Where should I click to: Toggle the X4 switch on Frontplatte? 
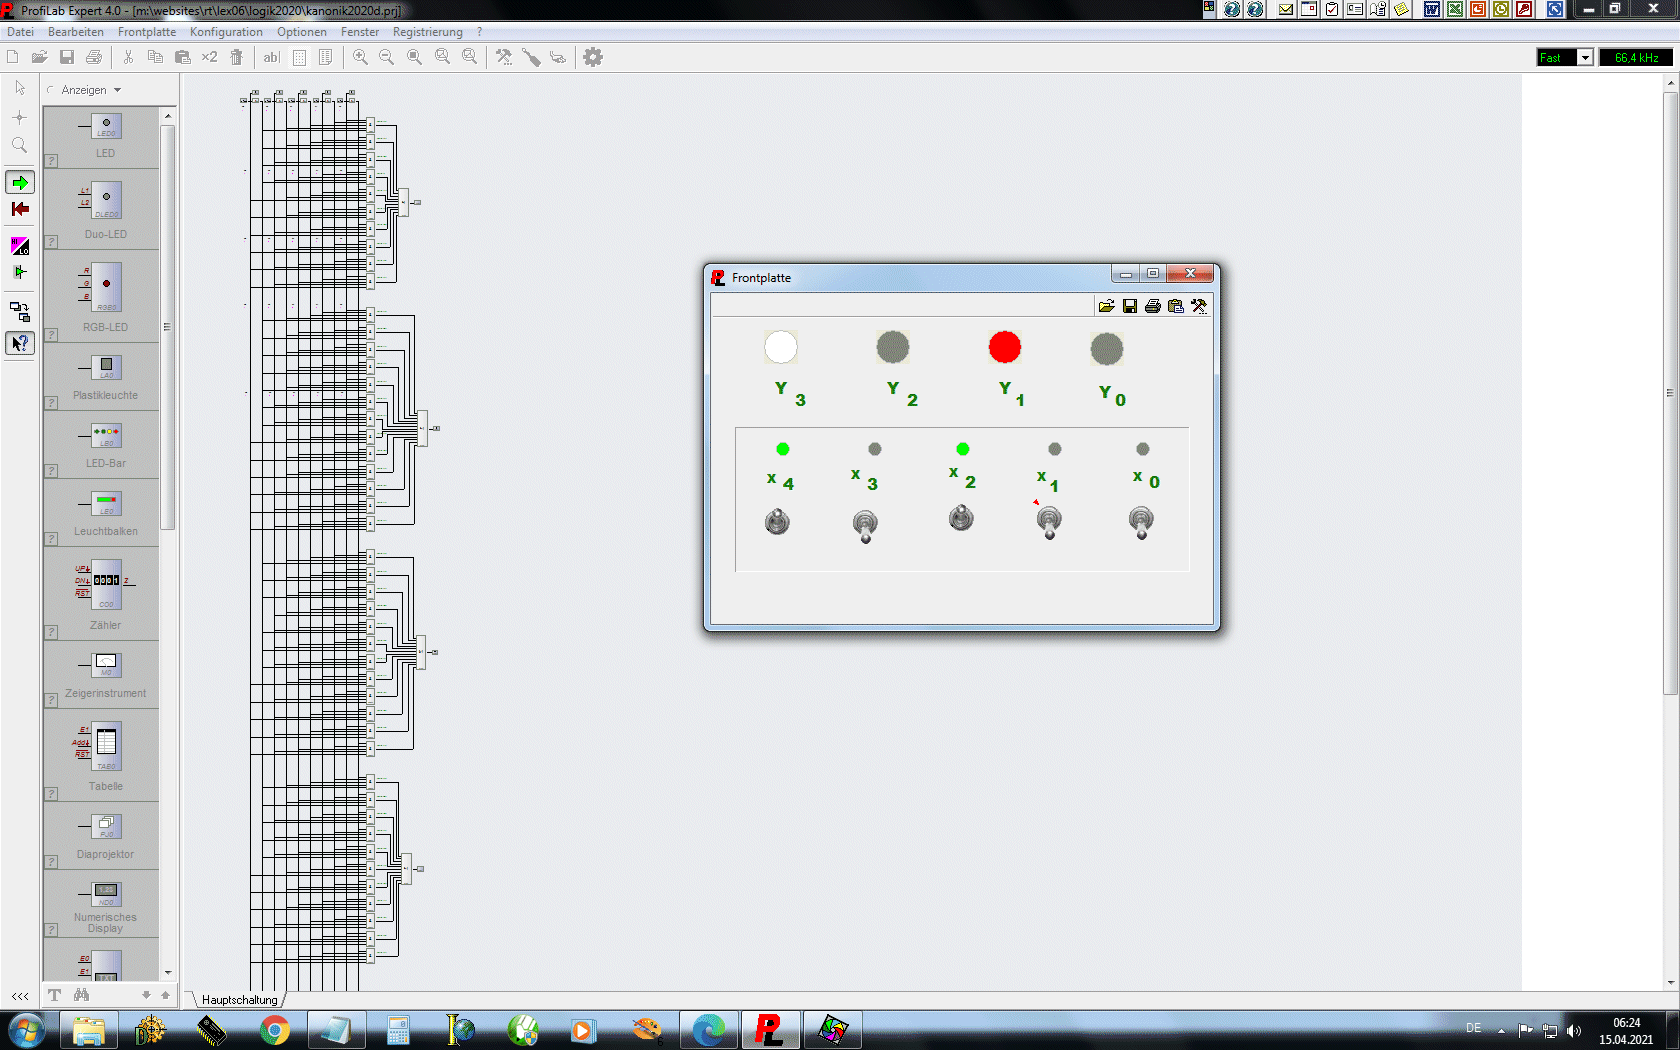click(777, 522)
